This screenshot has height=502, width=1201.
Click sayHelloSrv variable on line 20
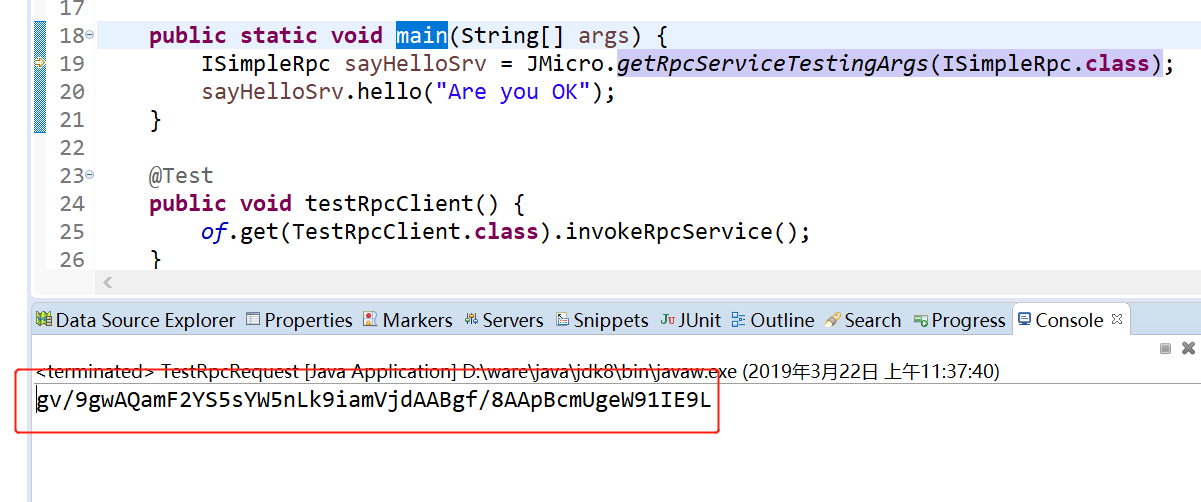click(x=272, y=92)
